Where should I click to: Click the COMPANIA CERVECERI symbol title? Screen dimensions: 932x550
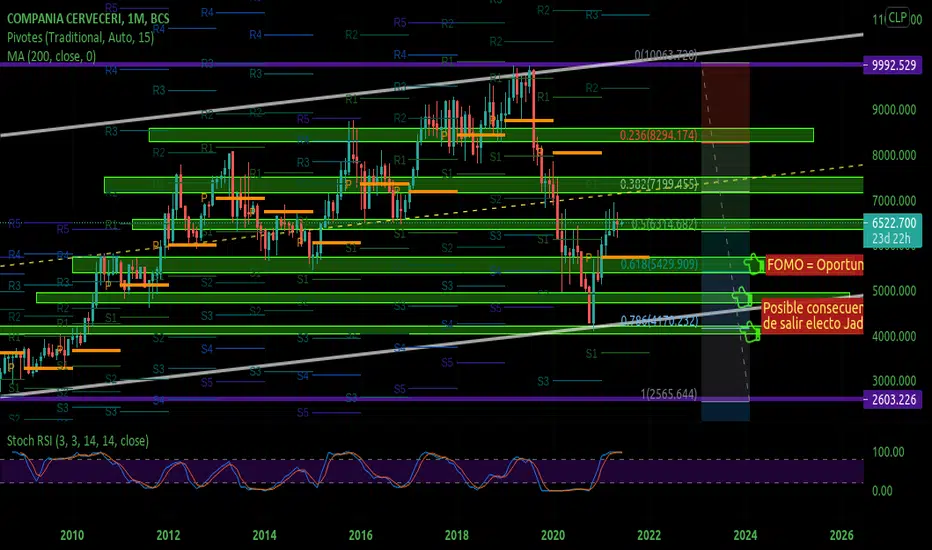pos(65,18)
